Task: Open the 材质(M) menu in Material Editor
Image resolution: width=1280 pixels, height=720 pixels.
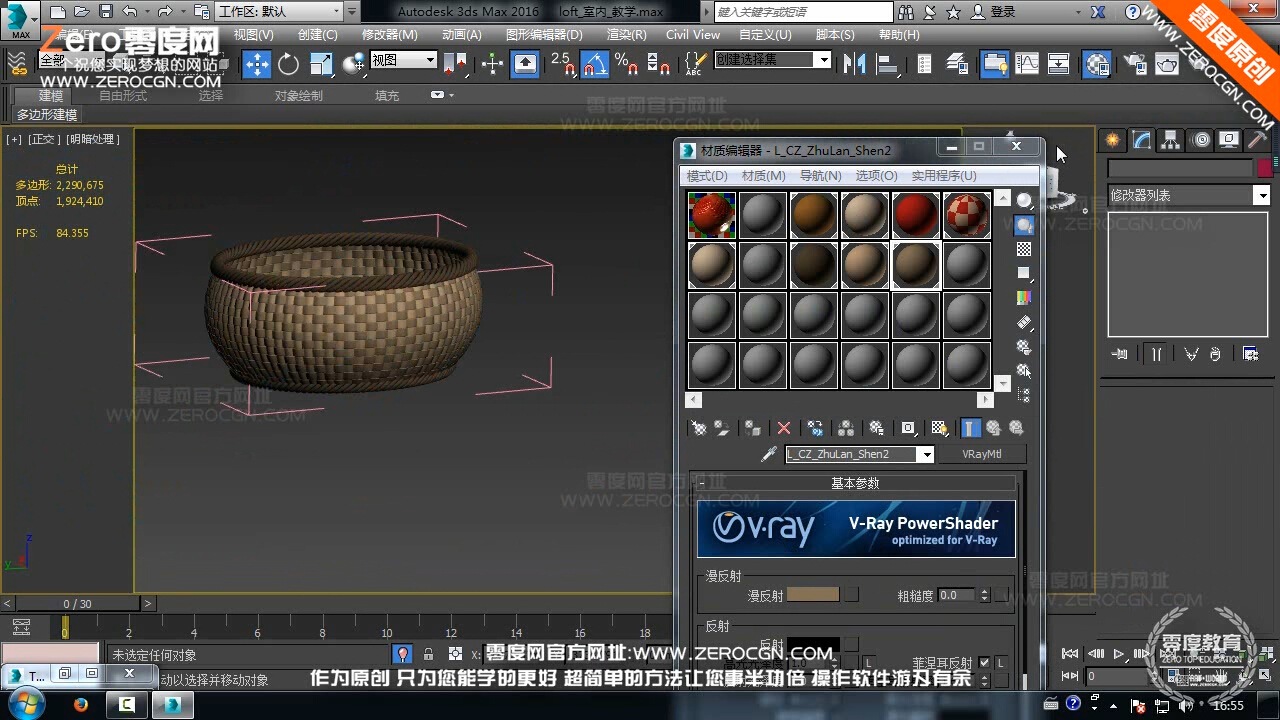Action: pyautogui.click(x=763, y=176)
